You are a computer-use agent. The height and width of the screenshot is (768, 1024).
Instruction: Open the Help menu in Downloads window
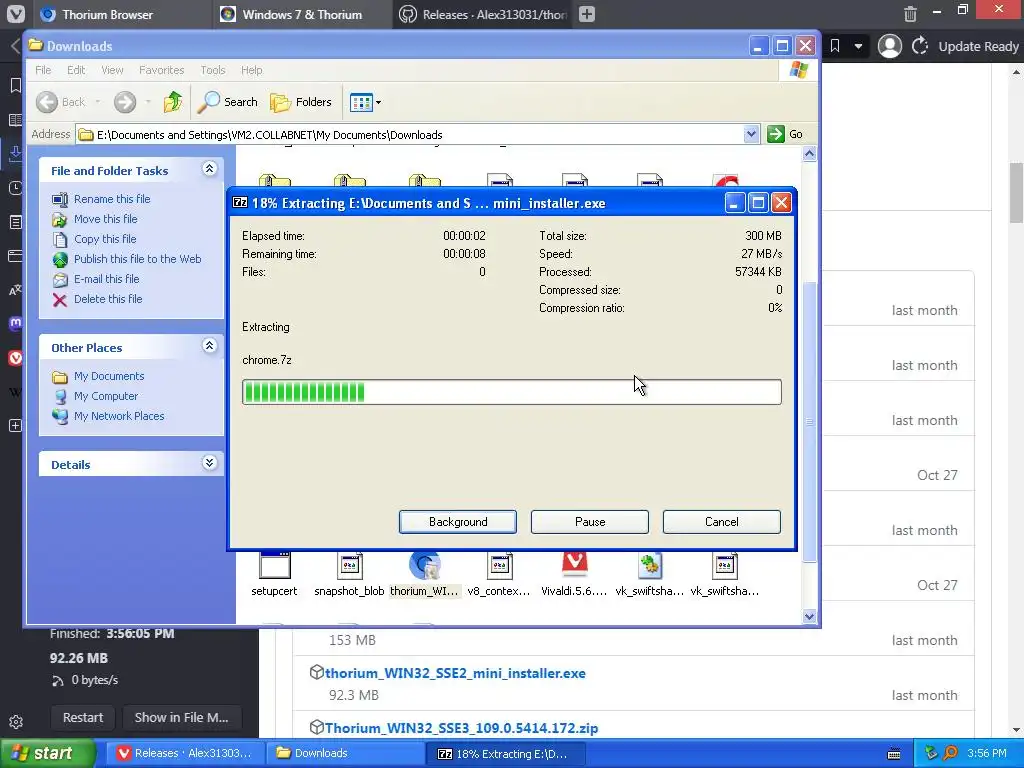(251, 70)
